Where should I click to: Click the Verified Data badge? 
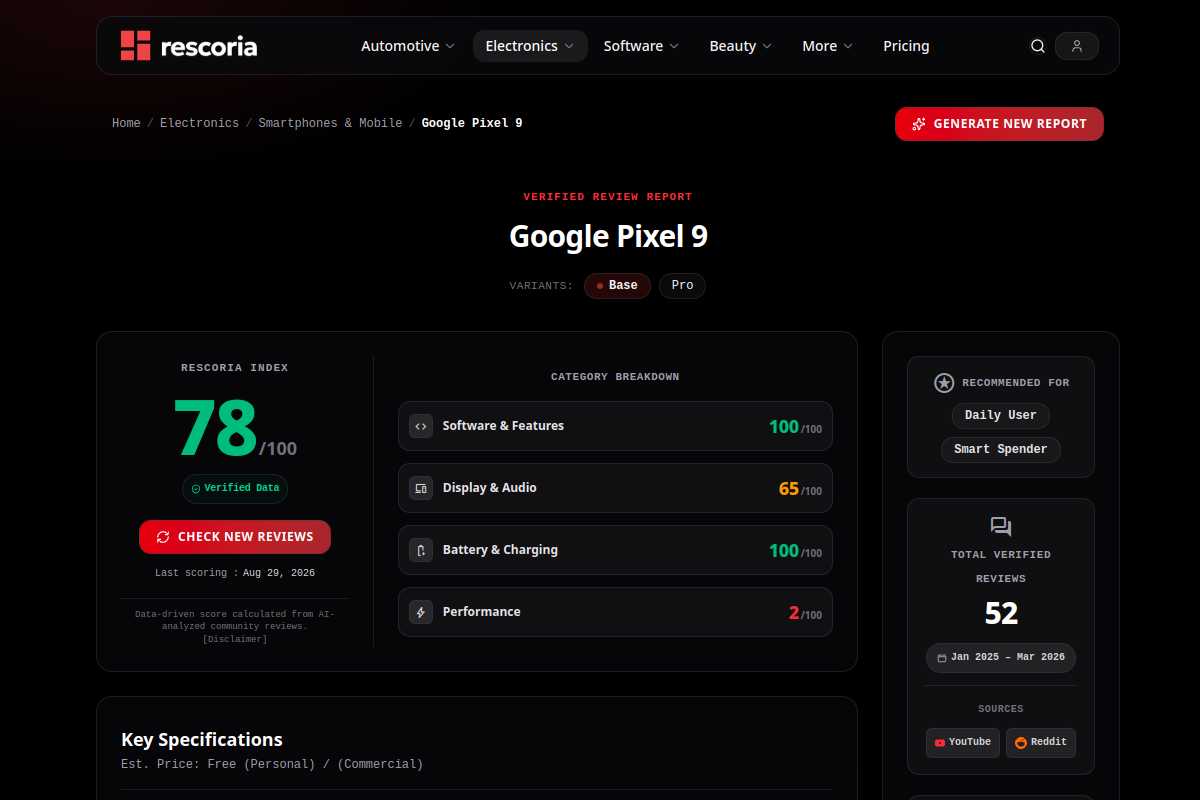tap(235, 489)
